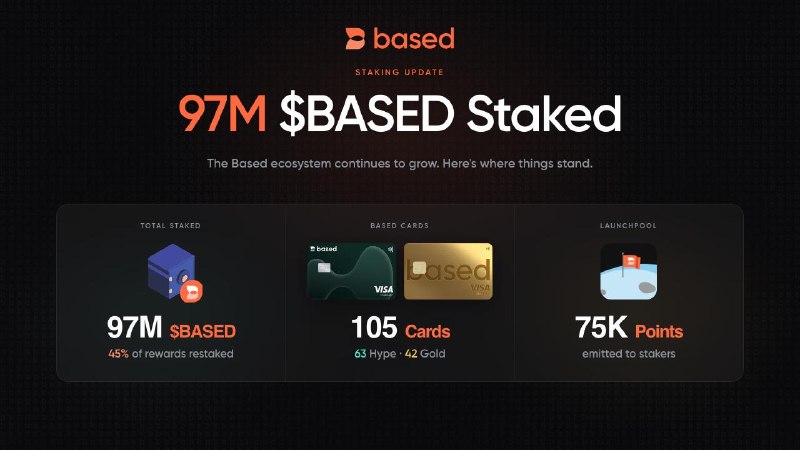
Task: Click the 105 Cards statistic
Action: [401, 328]
